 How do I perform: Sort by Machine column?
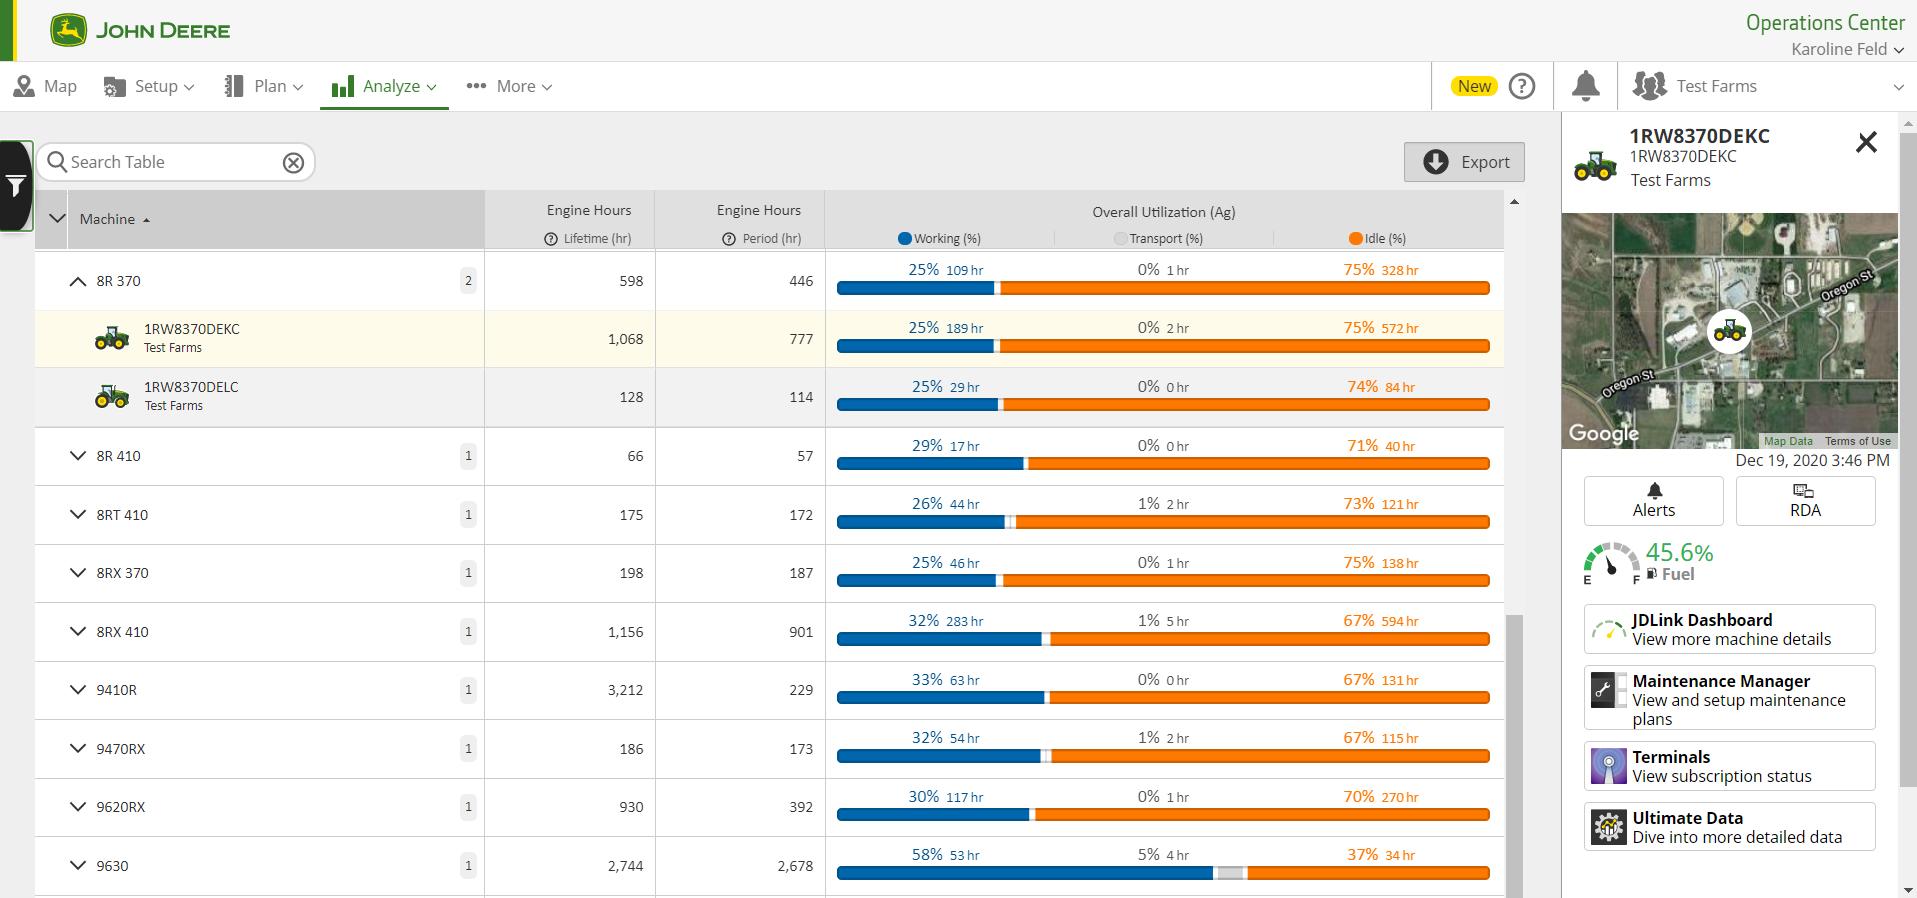click(115, 219)
